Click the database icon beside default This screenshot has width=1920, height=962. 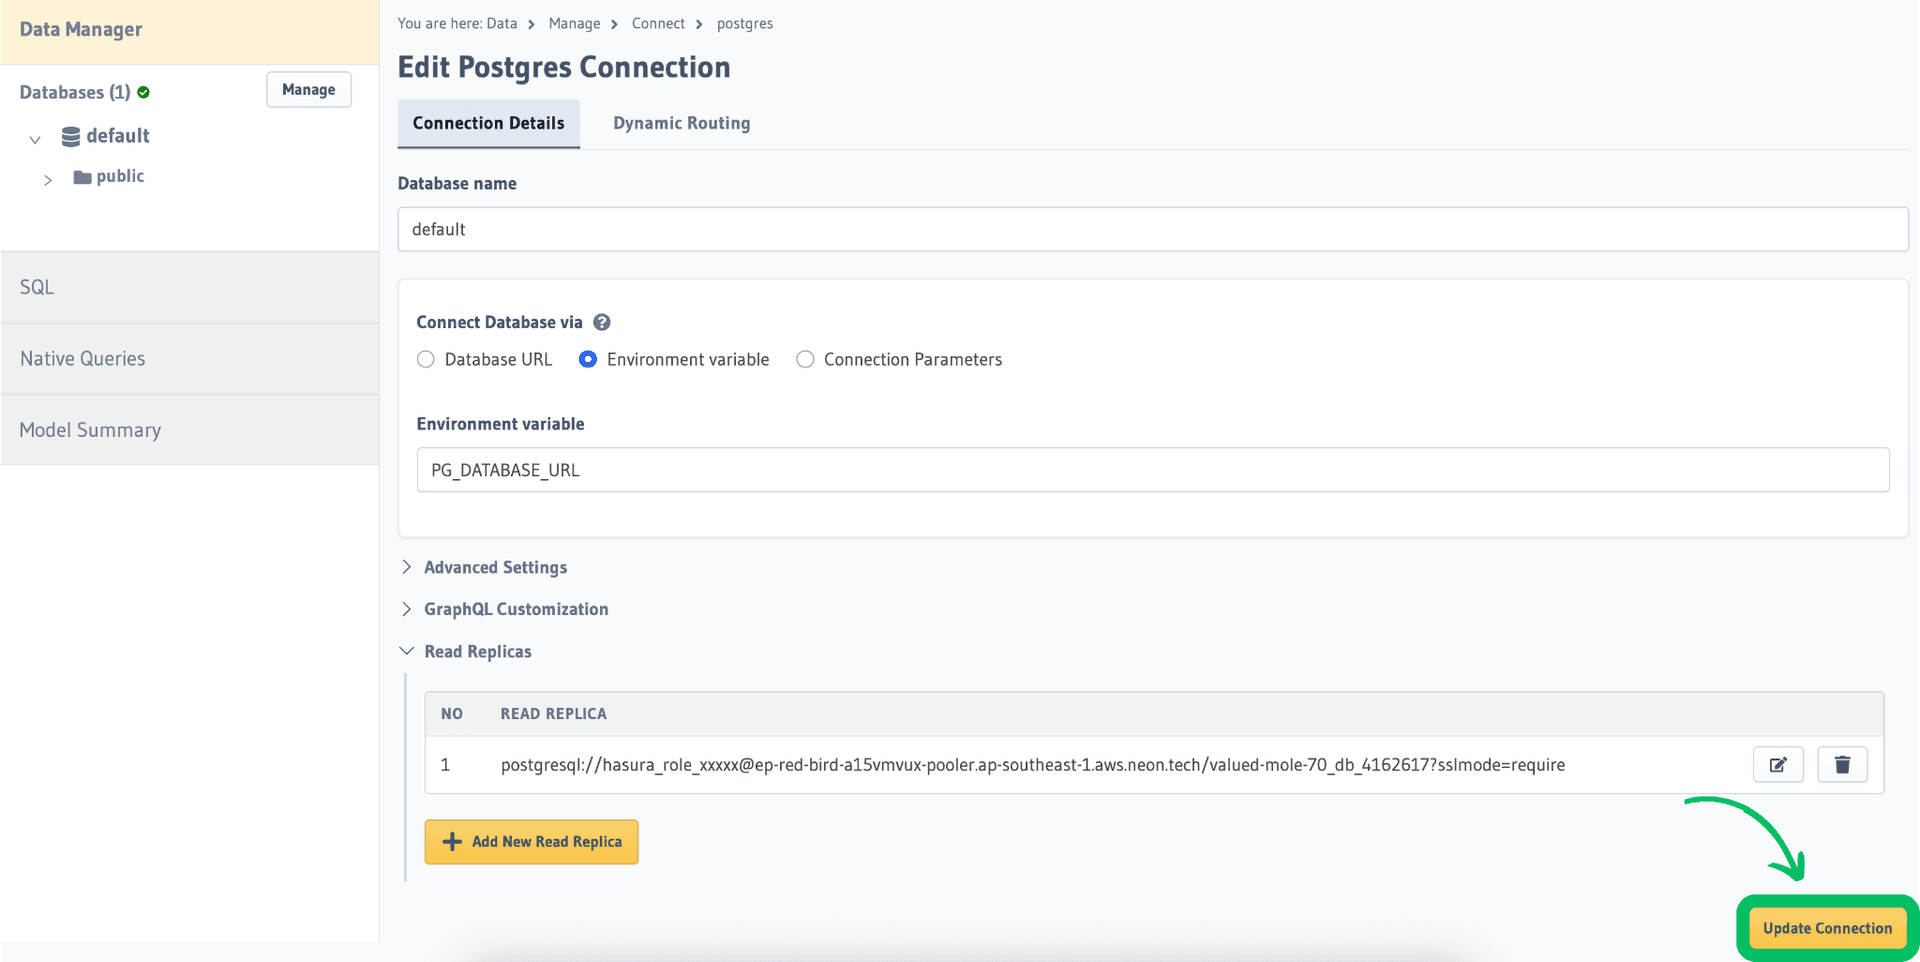(70, 136)
